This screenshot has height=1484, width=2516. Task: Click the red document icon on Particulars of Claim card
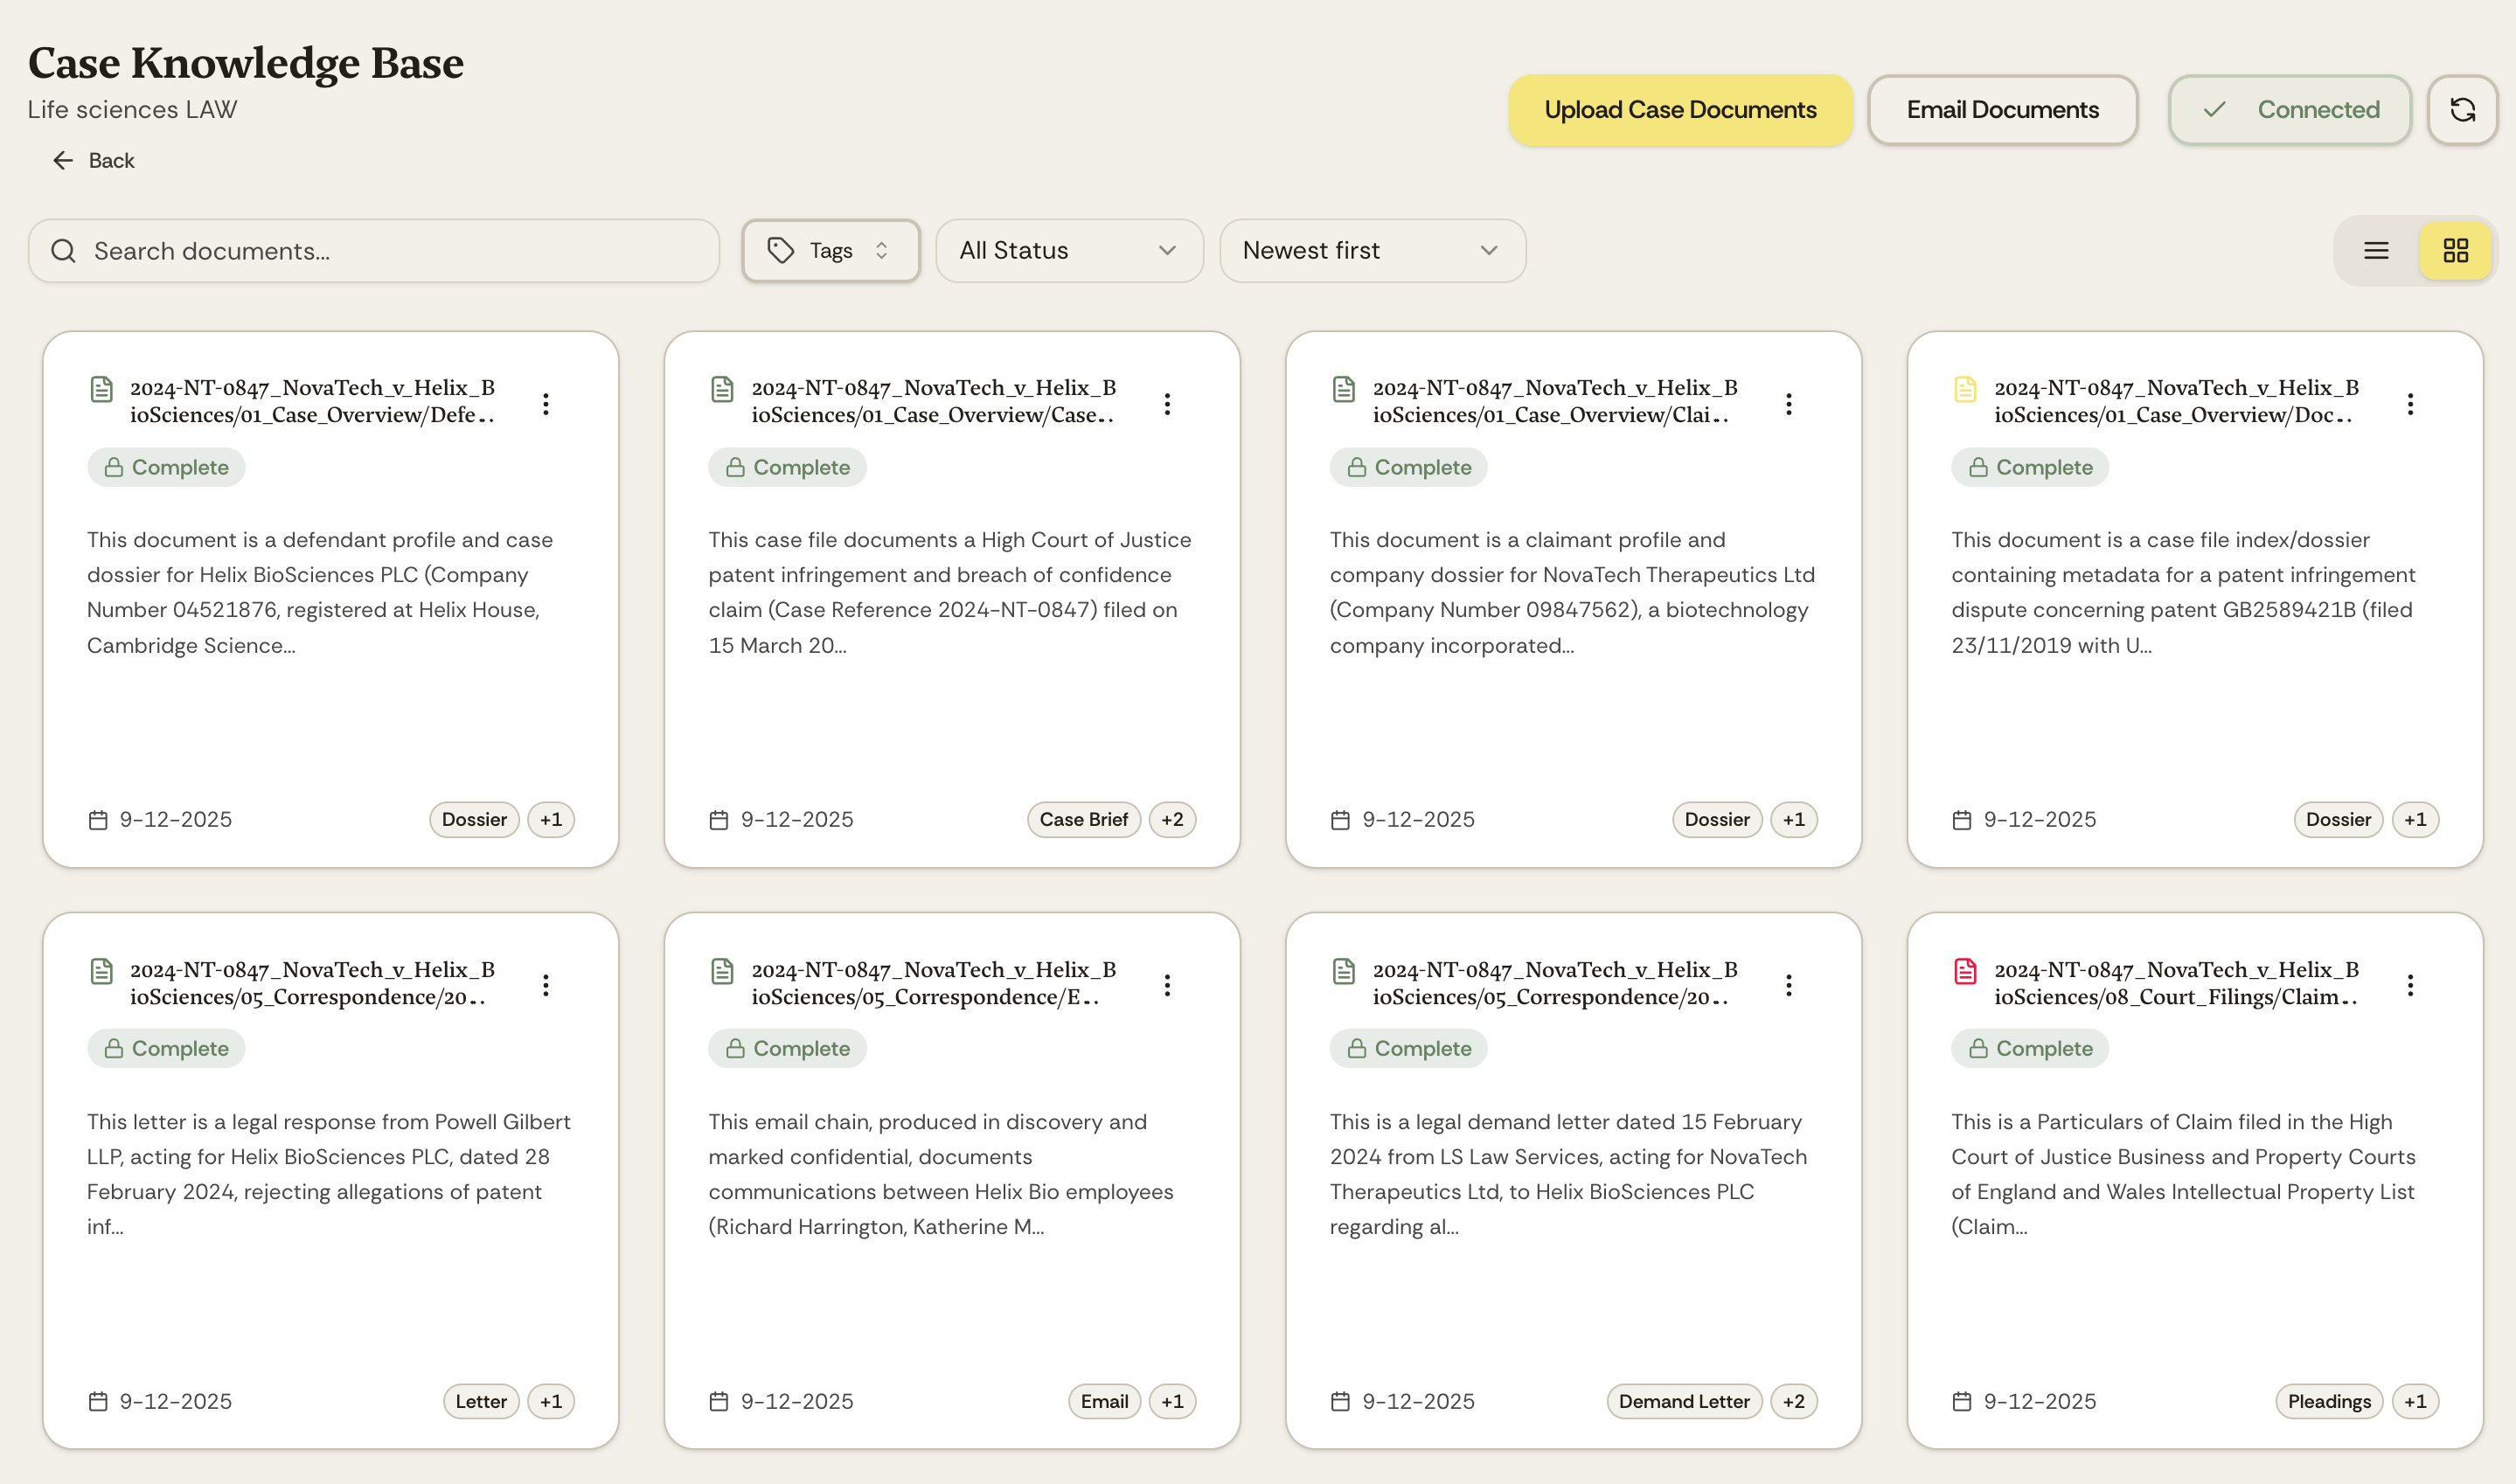pyautogui.click(x=1964, y=971)
